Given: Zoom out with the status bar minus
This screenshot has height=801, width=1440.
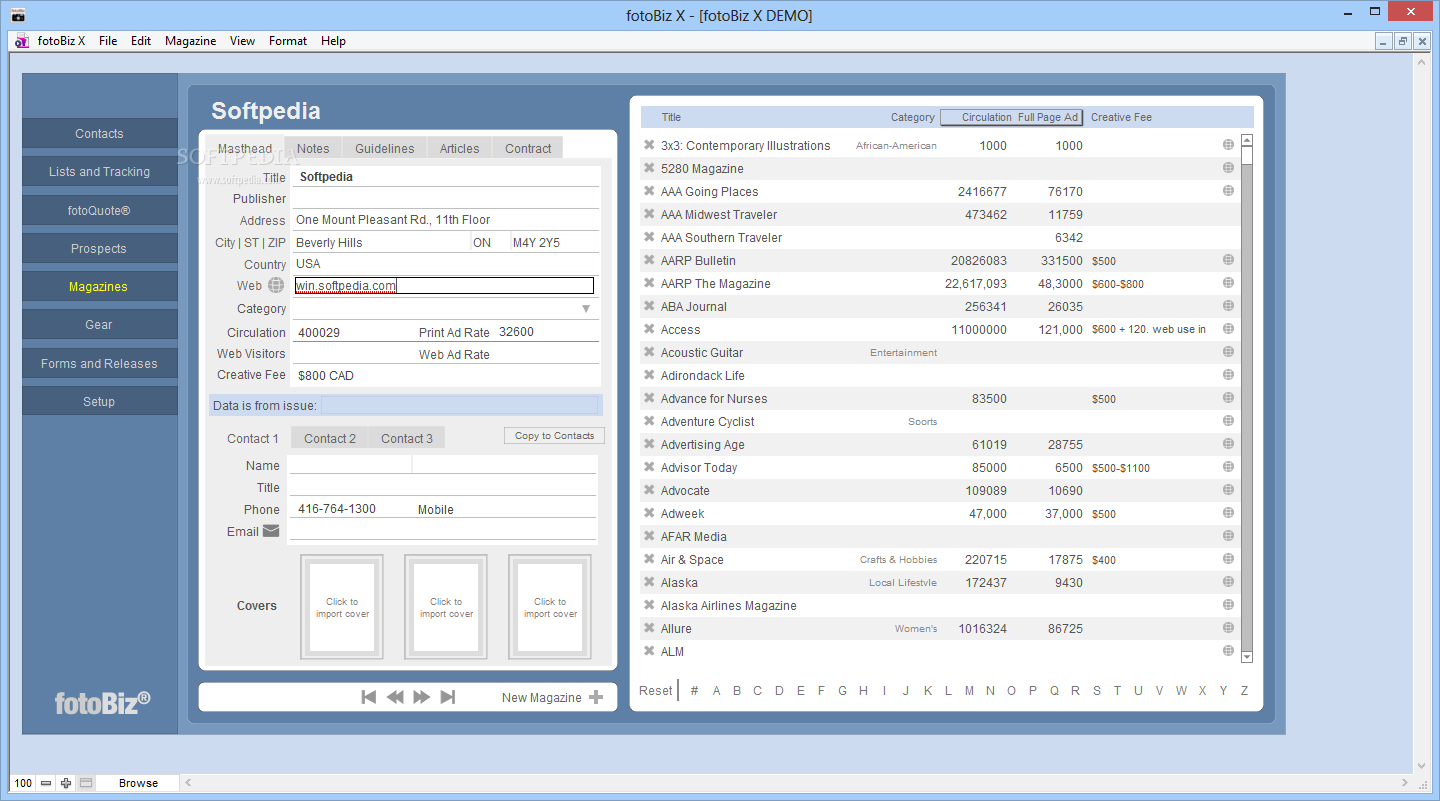Looking at the screenshot, I should click(x=46, y=783).
